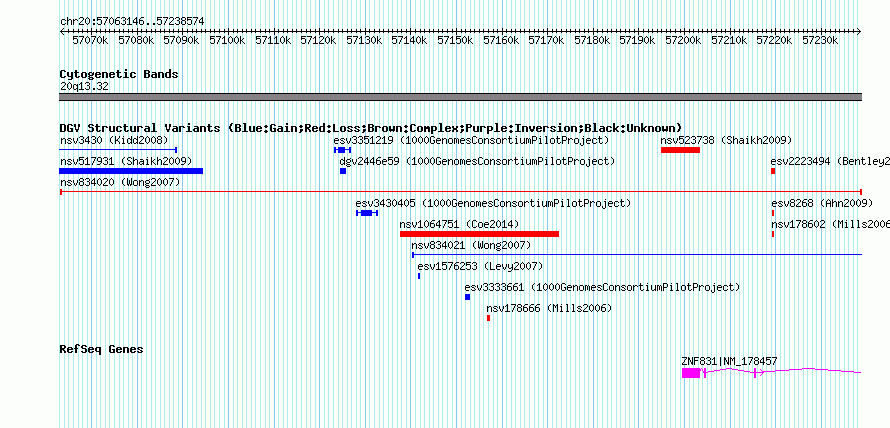Open nsv178666 (Mills2006) label
Viewport: 890px width, 428px height.
coord(549,308)
